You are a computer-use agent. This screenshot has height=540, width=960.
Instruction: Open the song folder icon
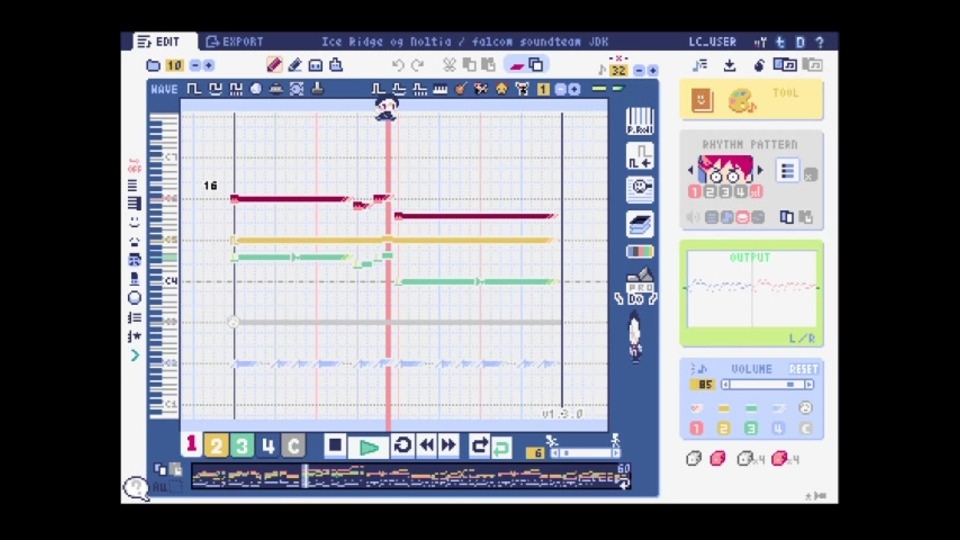click(x=153, y=65)
